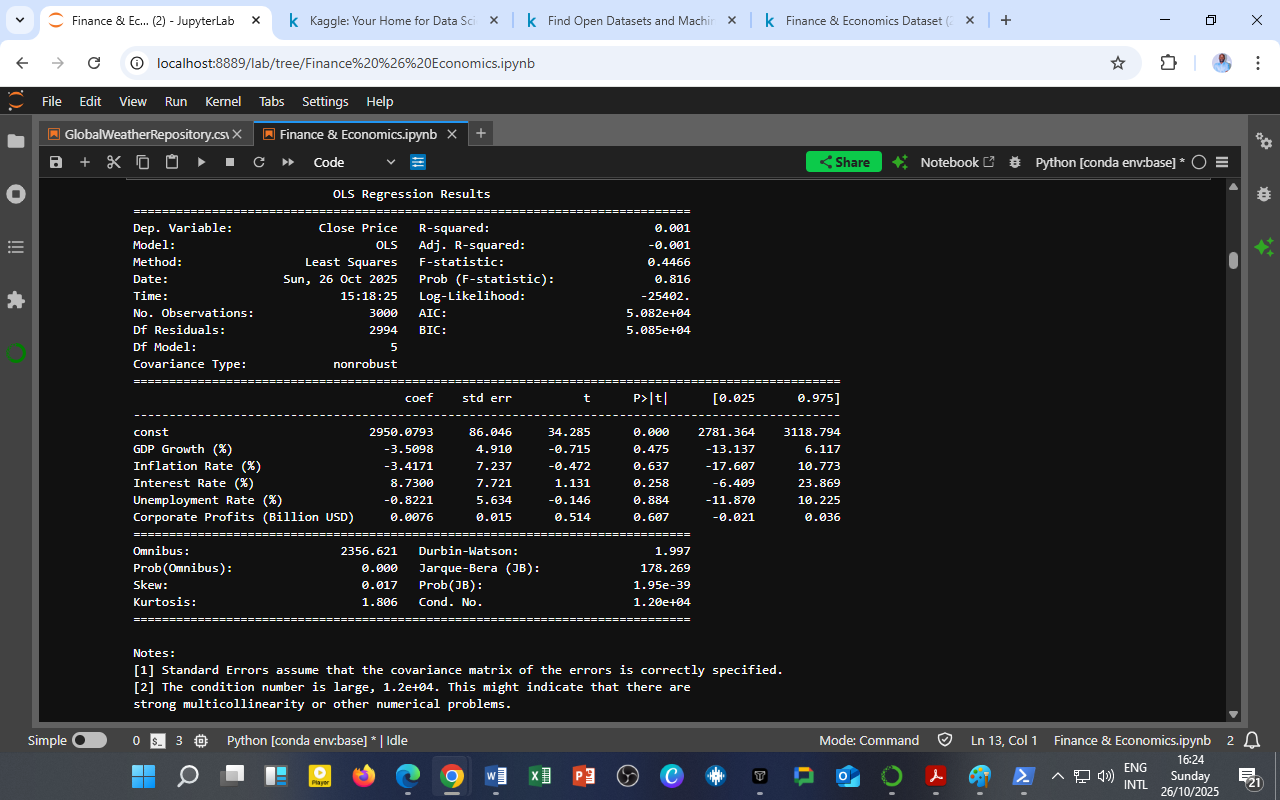1280x800 pixels.
Task: Click the copy cells icon
Action: (142, 161)
